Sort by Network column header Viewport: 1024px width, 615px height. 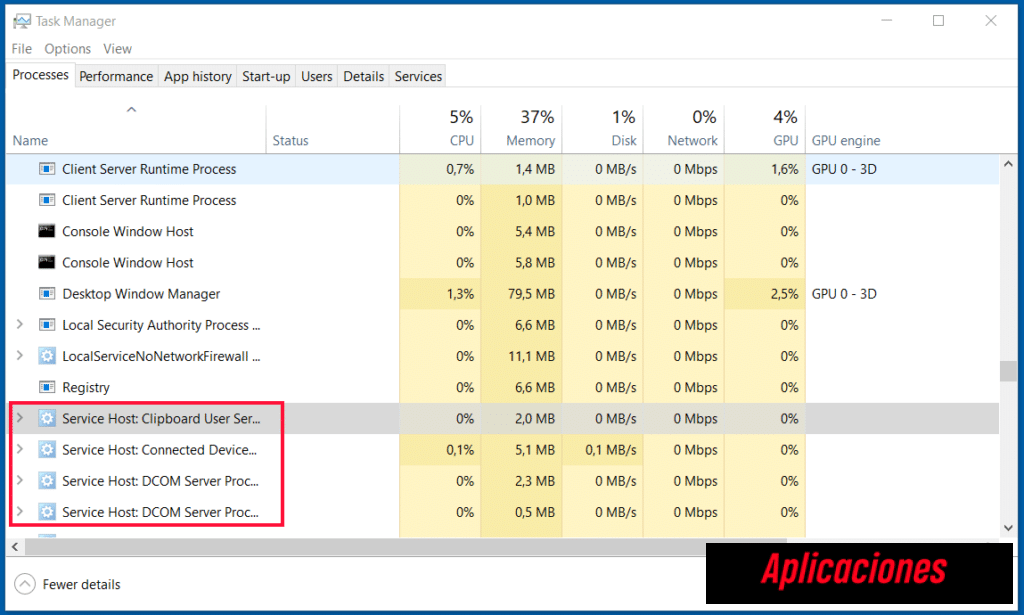pos(683,129)
